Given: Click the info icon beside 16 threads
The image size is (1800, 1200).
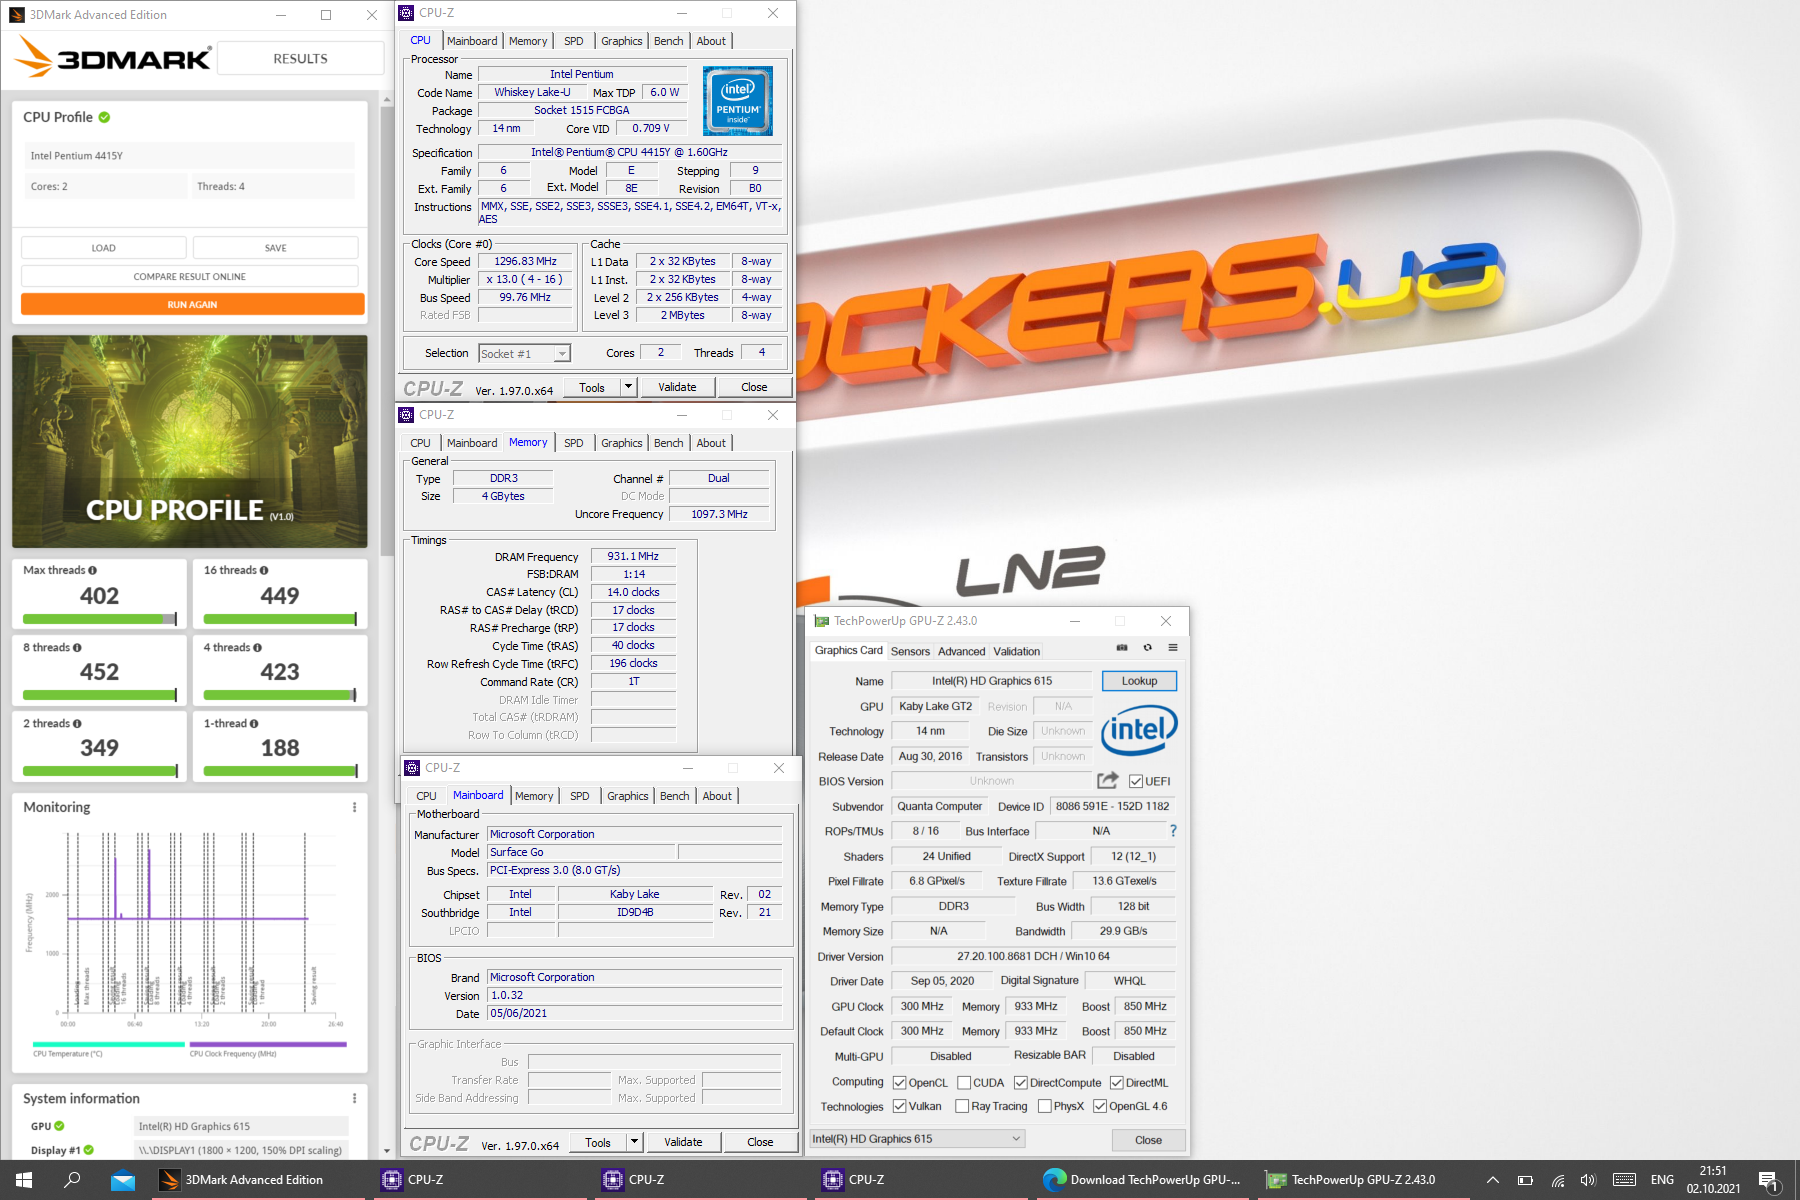Looking at the screenshot, I should 264,570.
